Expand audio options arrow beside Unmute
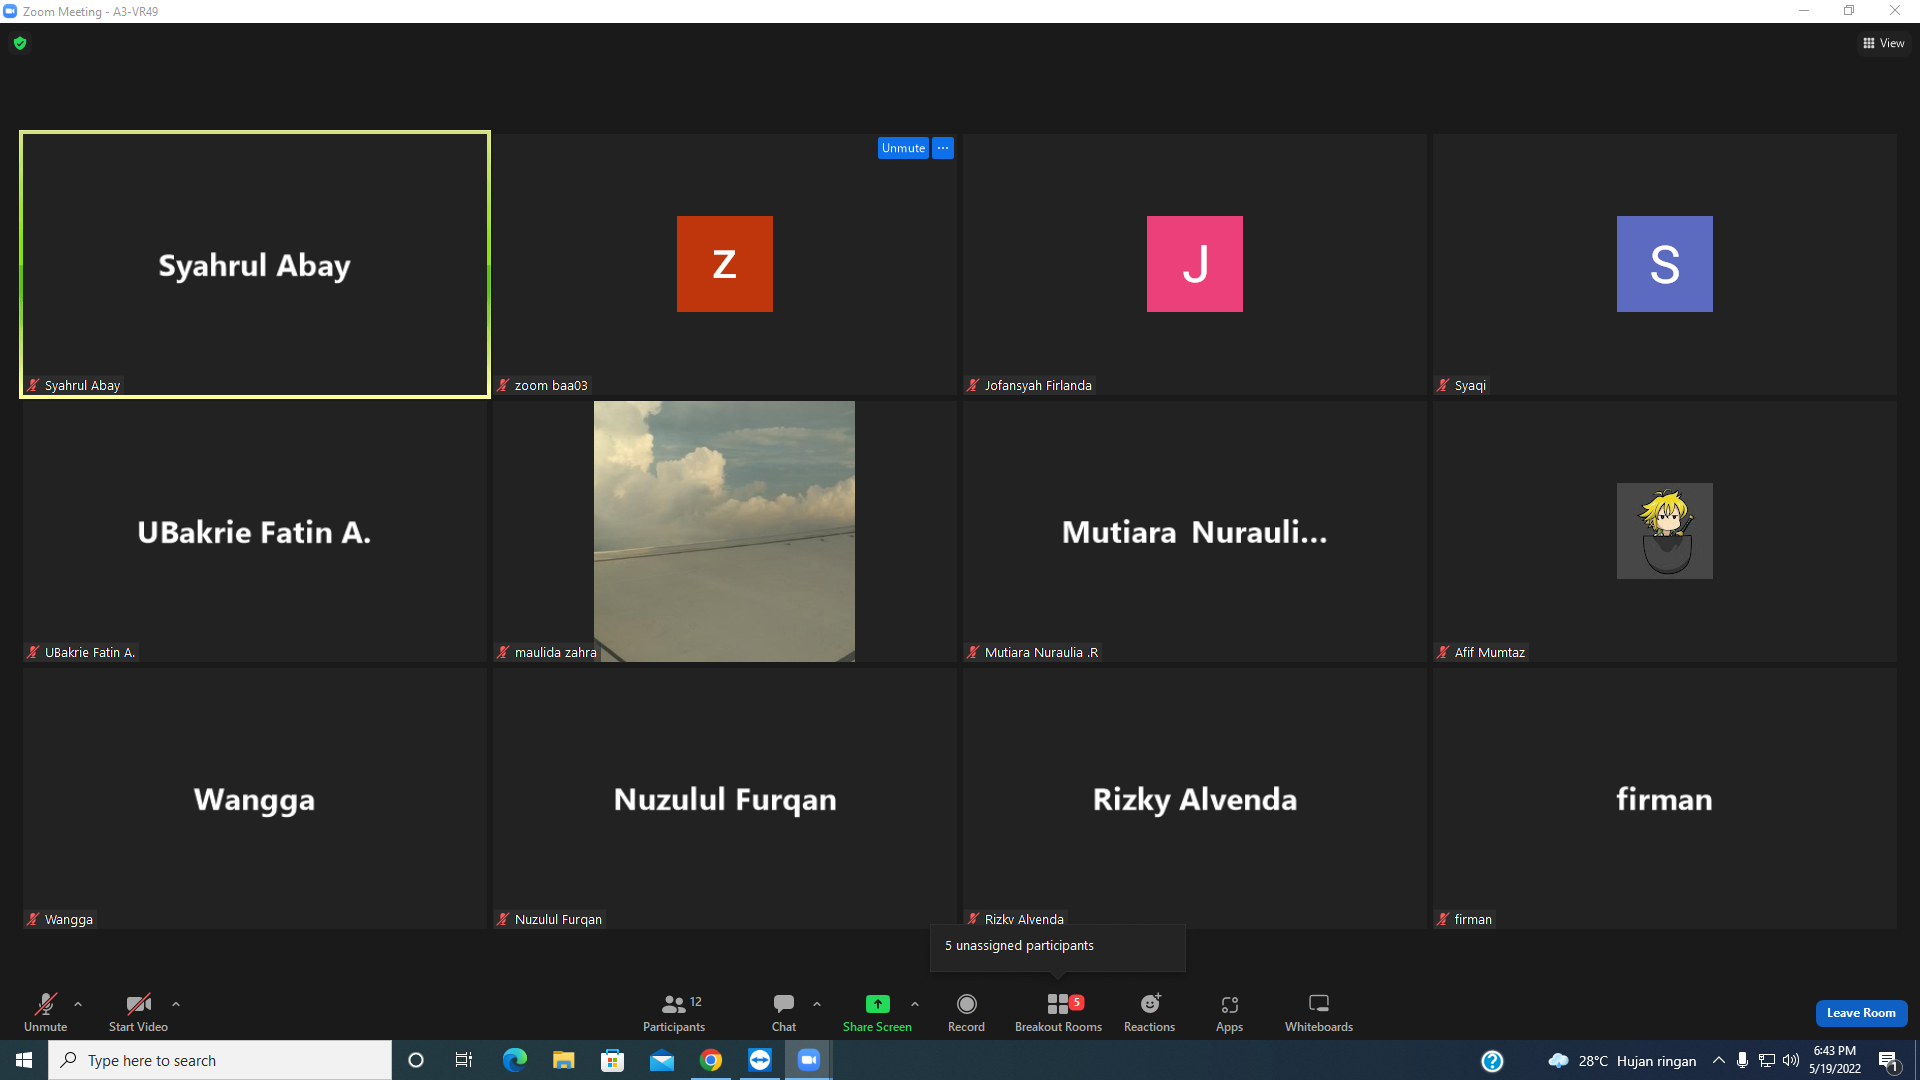Image resolution: width=1920 pixels, height=1080 pixels. (x=78, y=1004)
